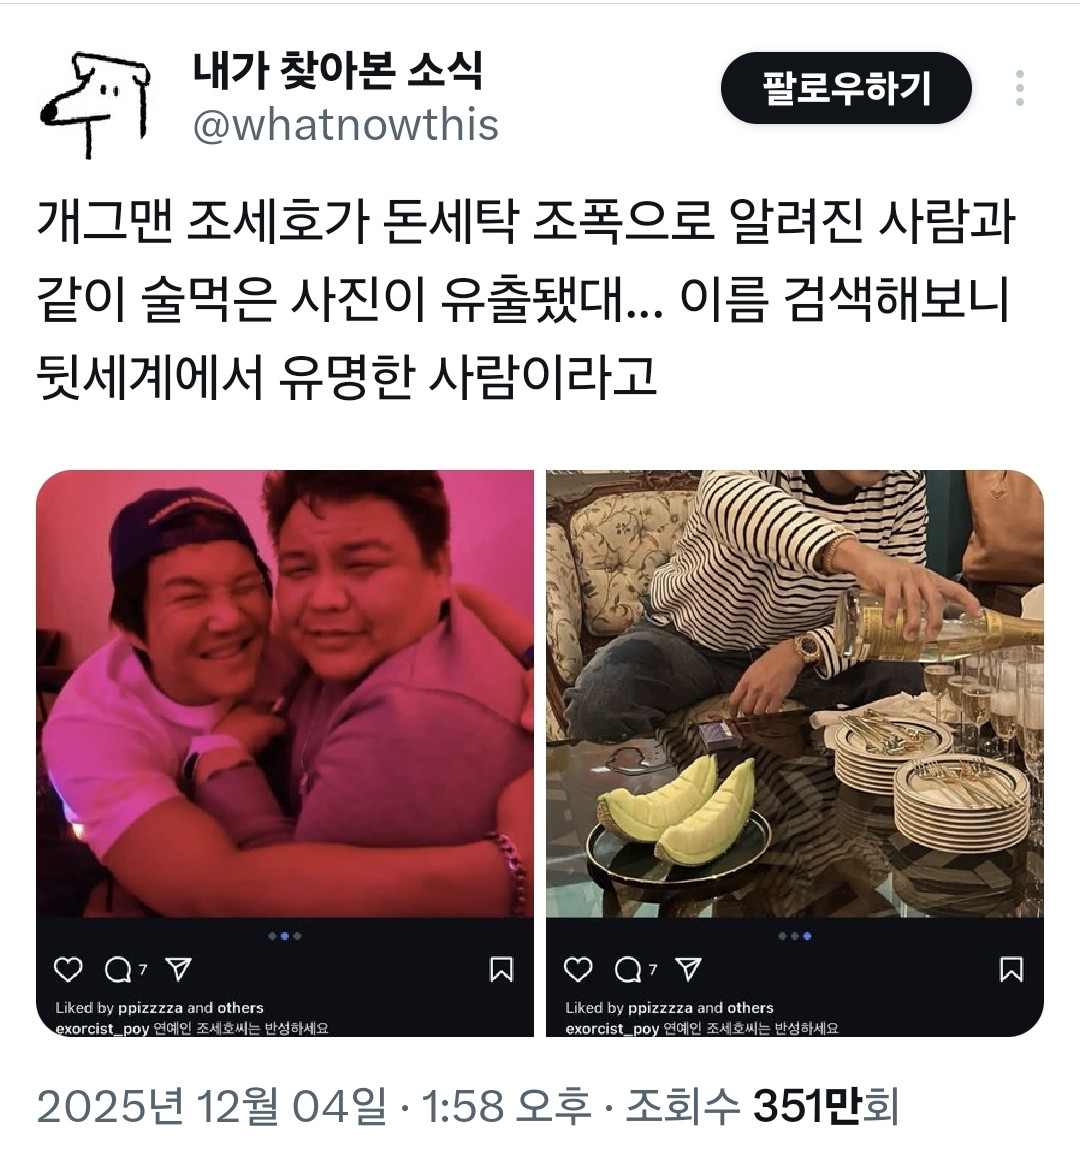Bookmark the right photo post

pos(1011,969)
